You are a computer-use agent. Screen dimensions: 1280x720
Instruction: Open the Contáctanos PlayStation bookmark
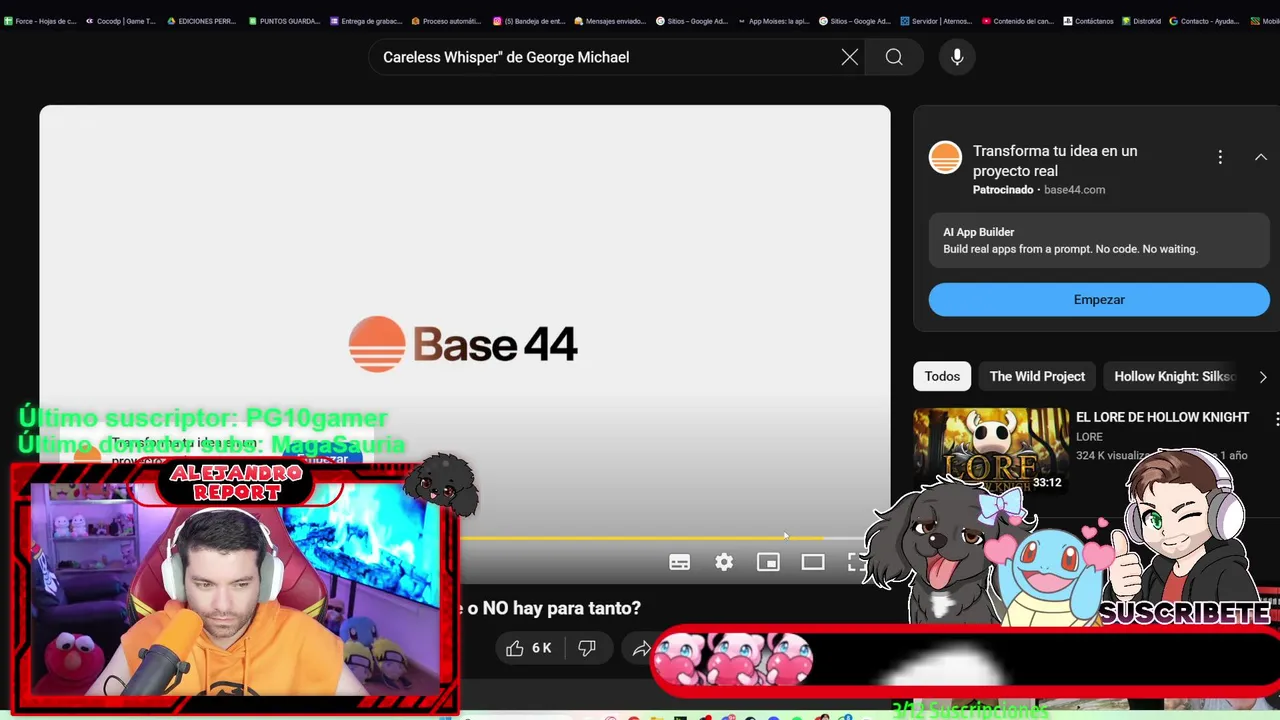coord(1088,21)
